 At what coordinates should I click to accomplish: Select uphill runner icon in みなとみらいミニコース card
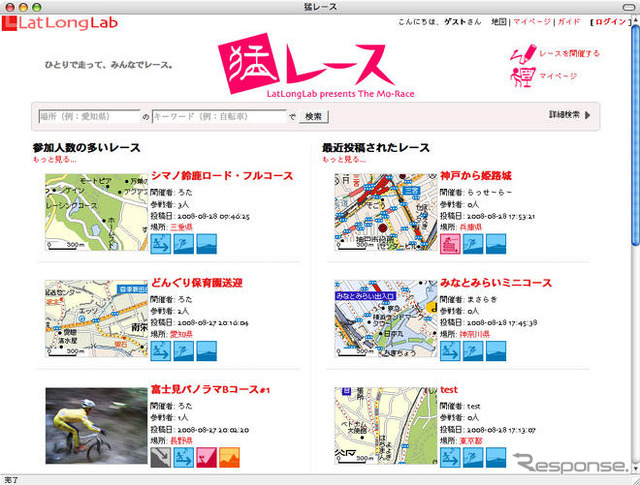(x=473, y=351)
